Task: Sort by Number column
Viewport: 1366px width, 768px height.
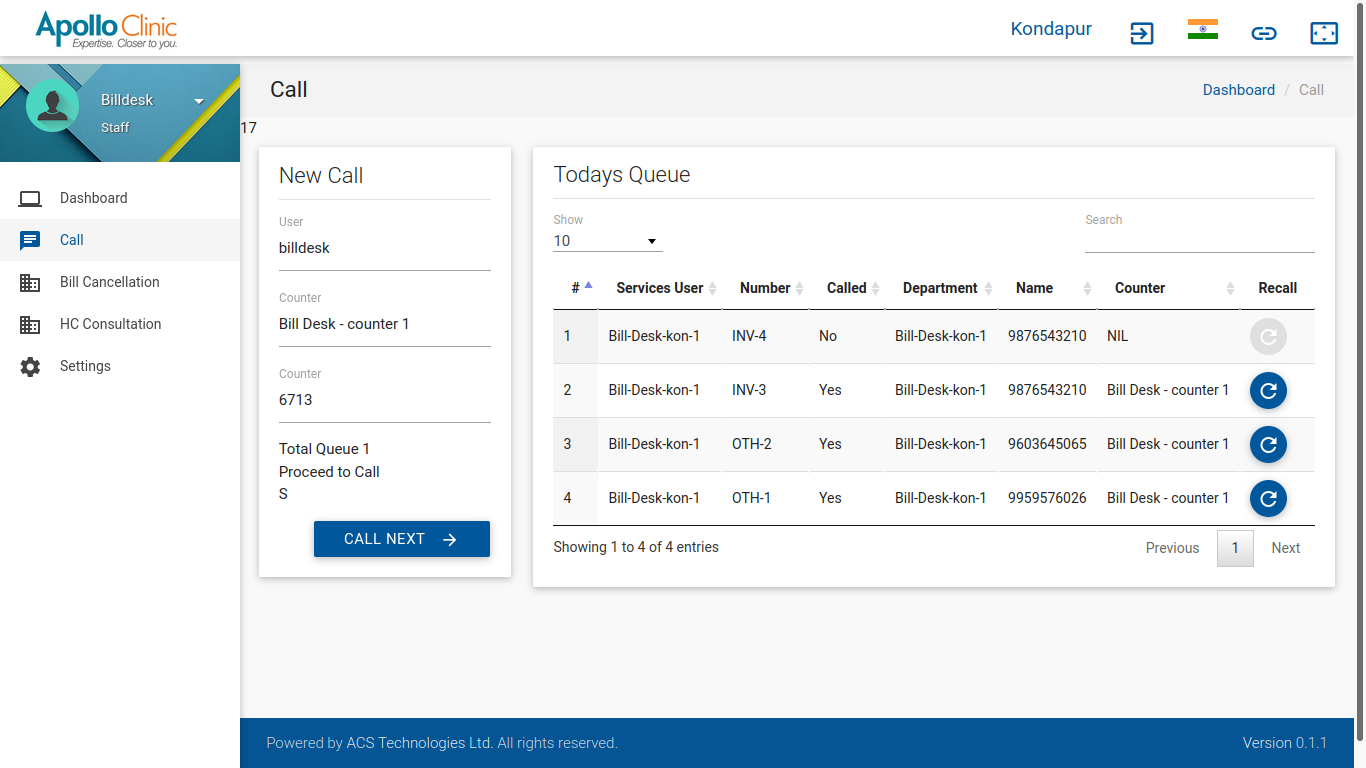Action: click(765, 288)
